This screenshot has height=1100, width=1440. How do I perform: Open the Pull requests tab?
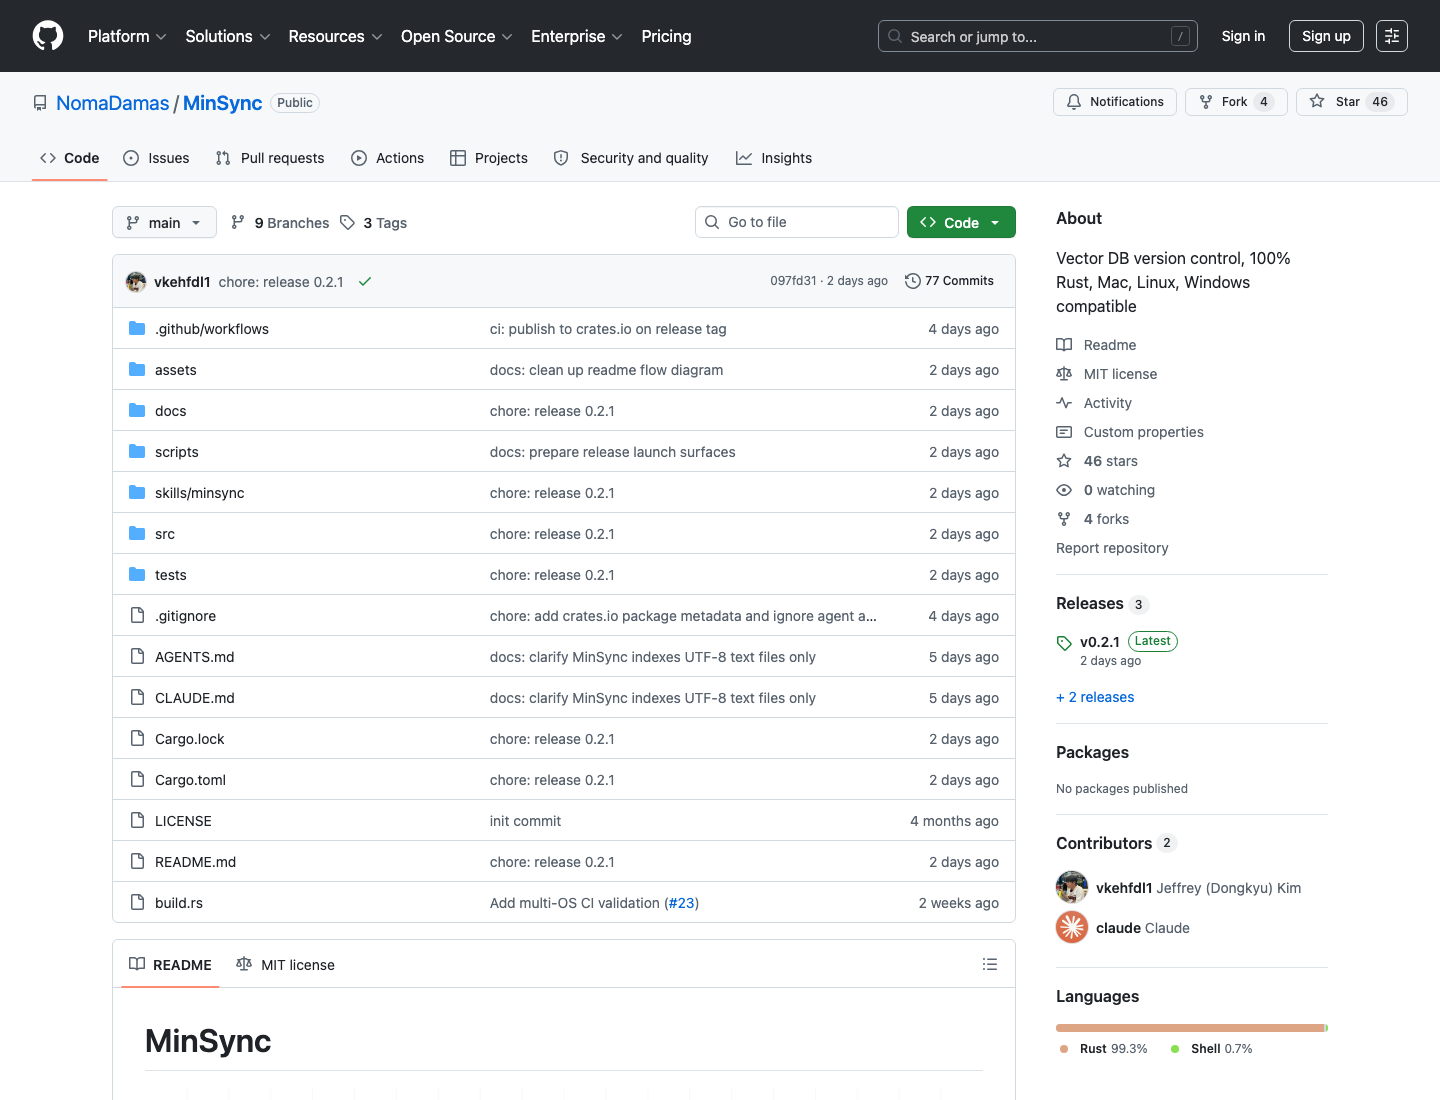tap(270, 158)
